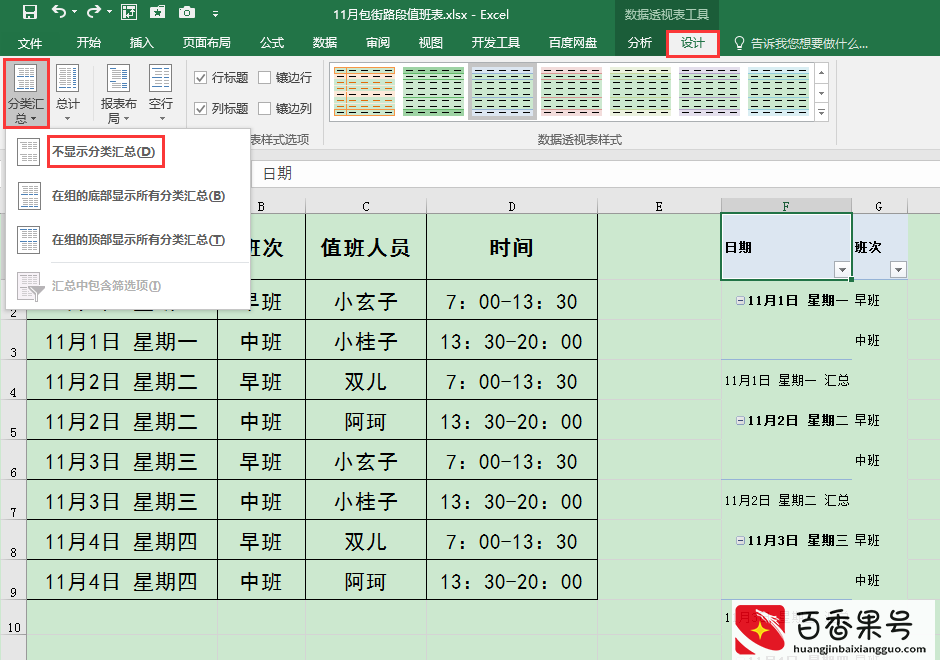This screenshot has width=940, height=660.
Task: Open the 审阅 tab
Action: coord(378,43)
